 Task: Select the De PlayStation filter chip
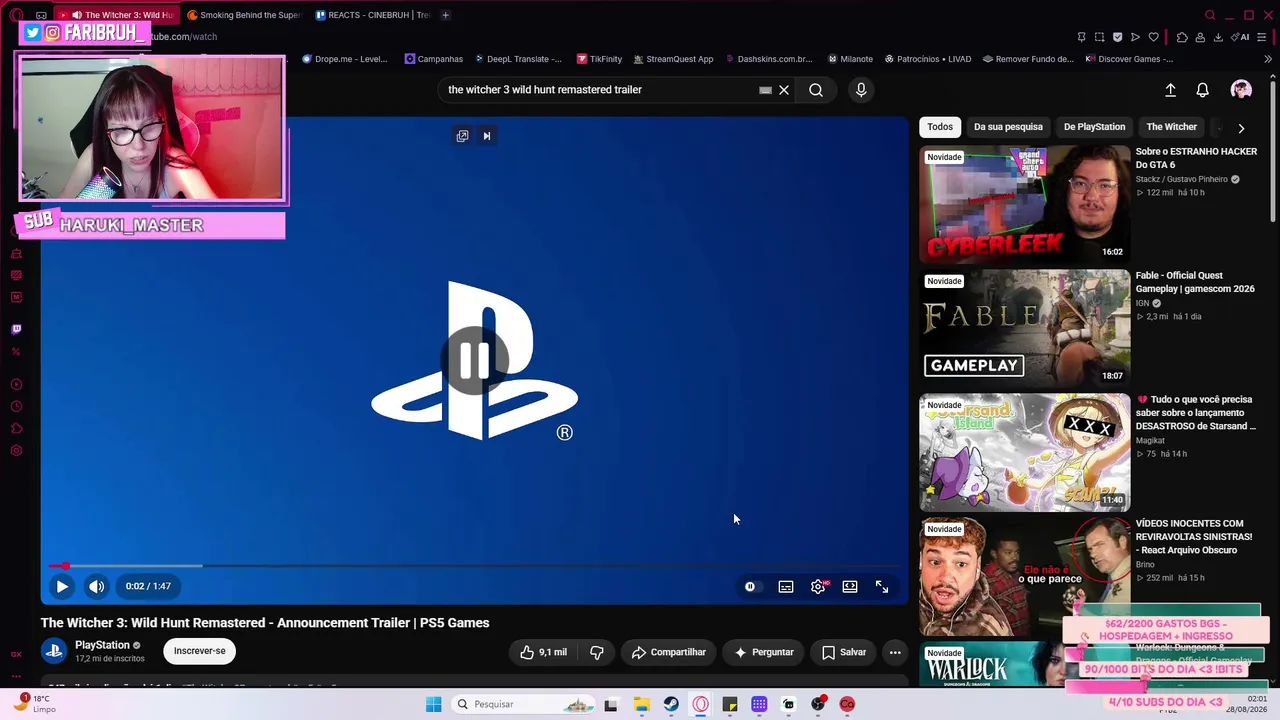click(x=1094, y=127)
